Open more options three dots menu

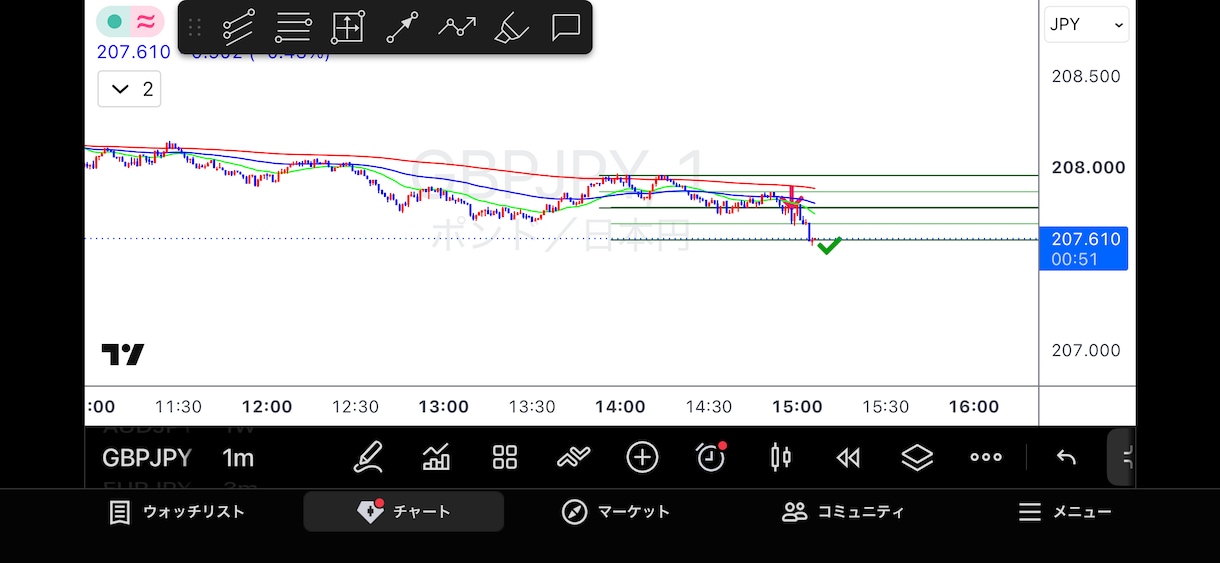coord(986,458)
